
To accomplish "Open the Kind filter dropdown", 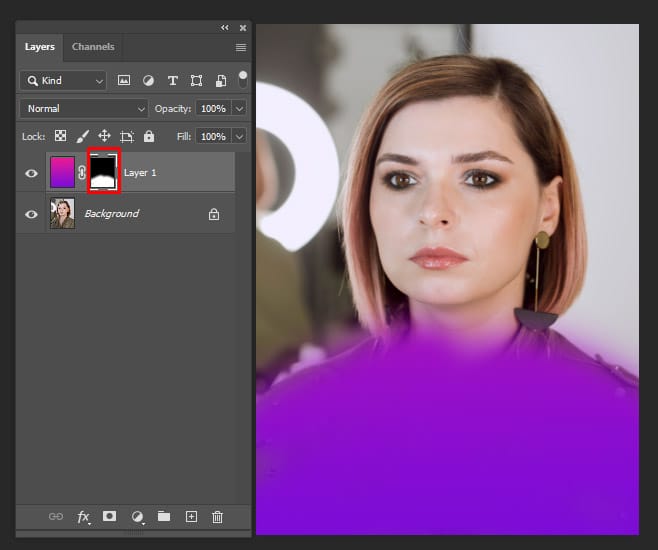I will [x=63, y=81].
